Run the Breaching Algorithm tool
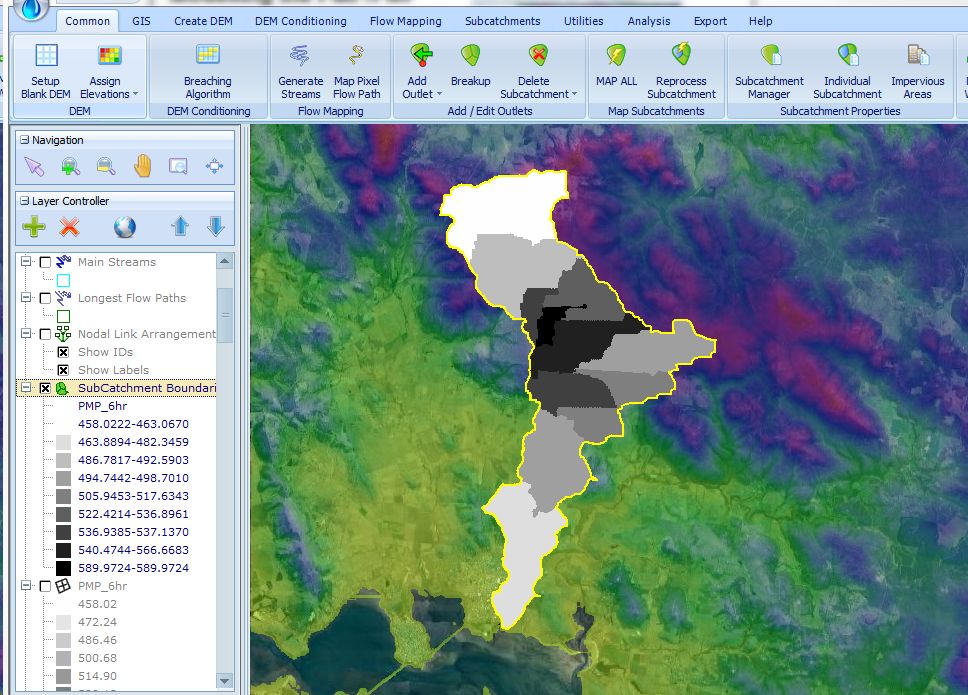This screenshot has width=968, height=695. [208, 57]
